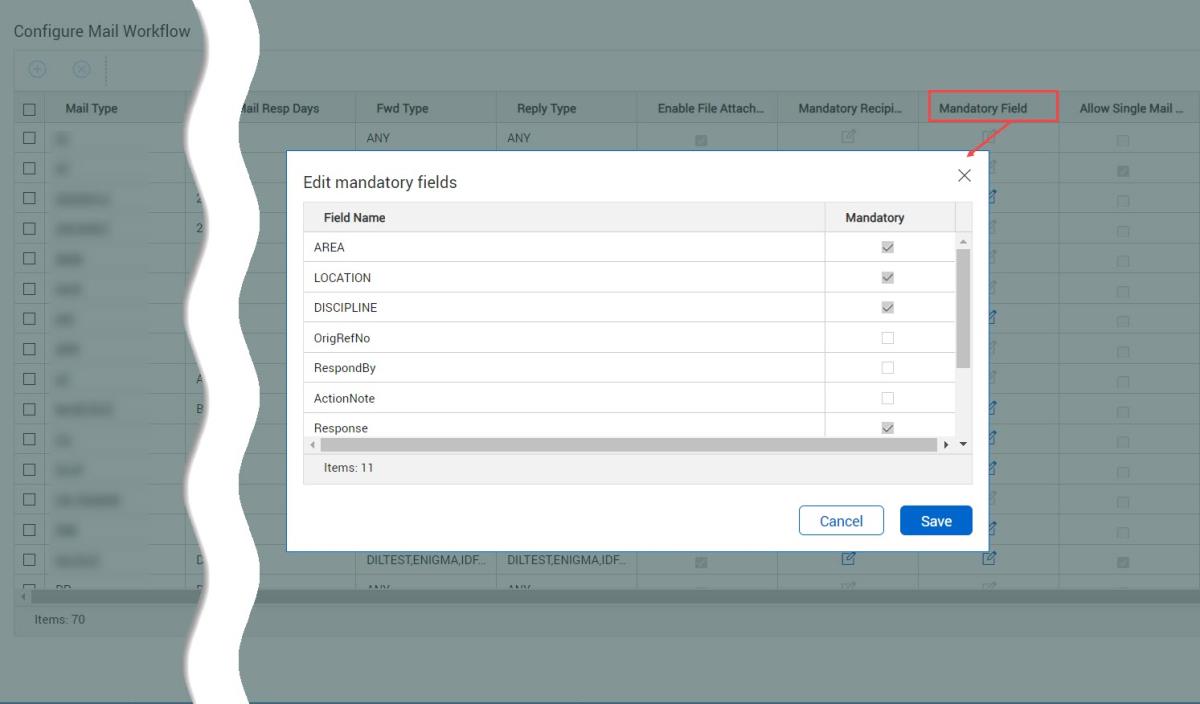Enable Mandatory checkbox for RespondBy
The height and width of the screenshot is (704, 1200).
tap(887, 368)
